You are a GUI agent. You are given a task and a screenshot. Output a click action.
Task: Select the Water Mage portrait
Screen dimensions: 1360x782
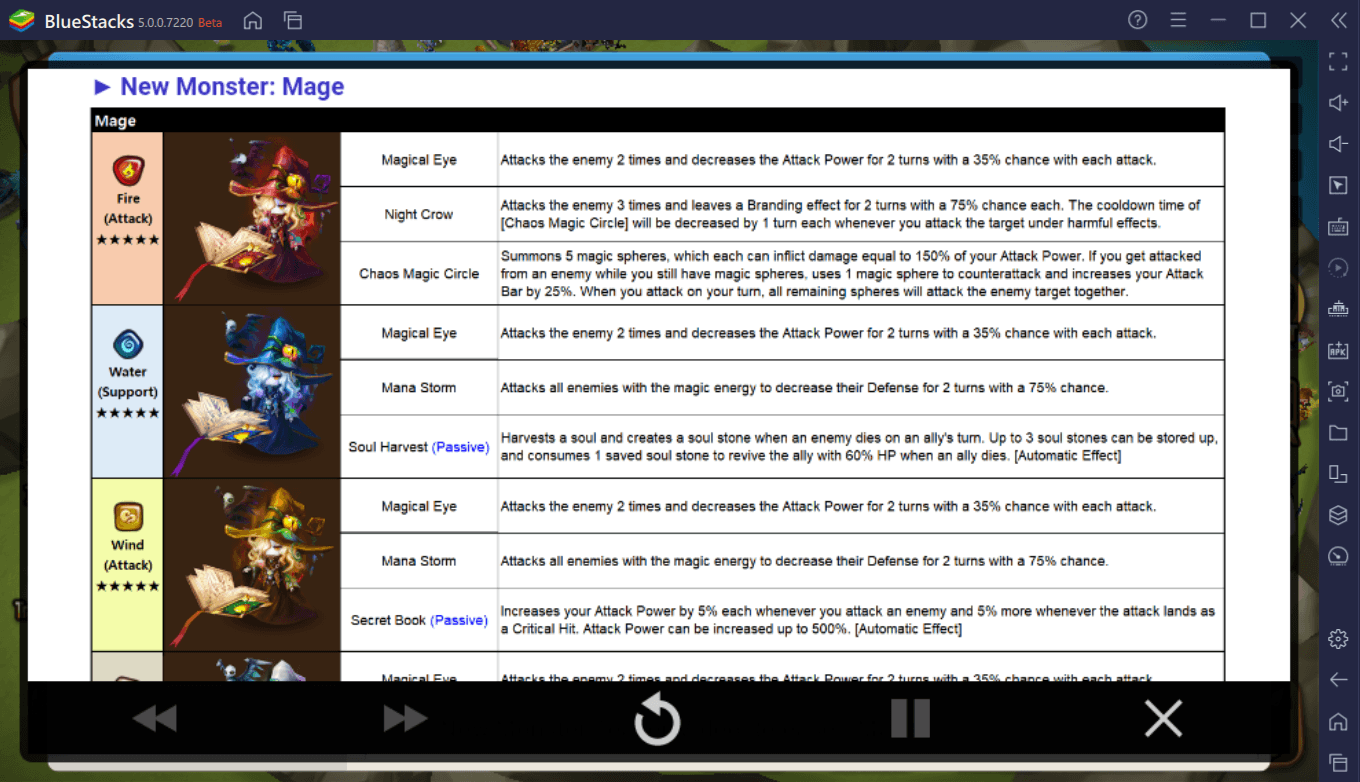[252, 392]
